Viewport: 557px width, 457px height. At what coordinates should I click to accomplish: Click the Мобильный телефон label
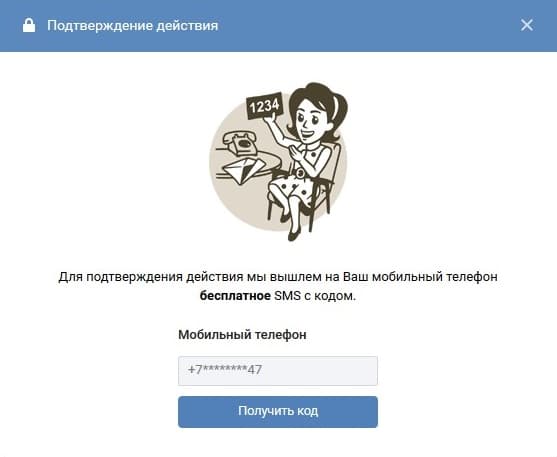[242, 334]
